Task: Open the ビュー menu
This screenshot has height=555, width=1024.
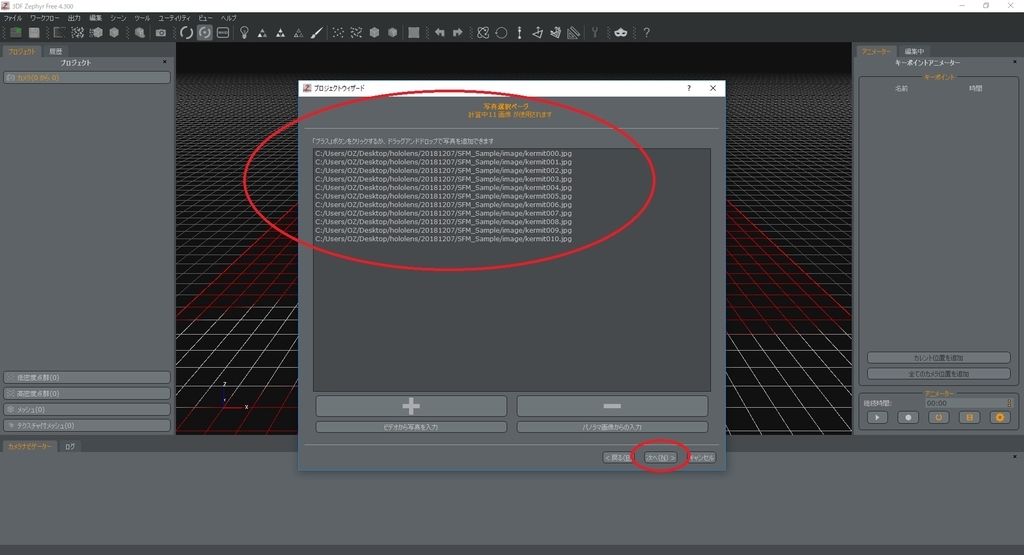Action: click(x=205, y=18)
